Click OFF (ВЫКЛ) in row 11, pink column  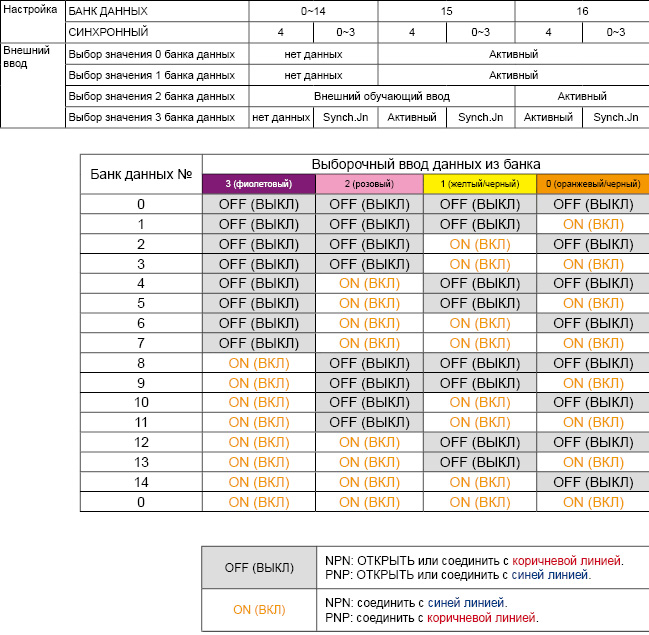369,422
